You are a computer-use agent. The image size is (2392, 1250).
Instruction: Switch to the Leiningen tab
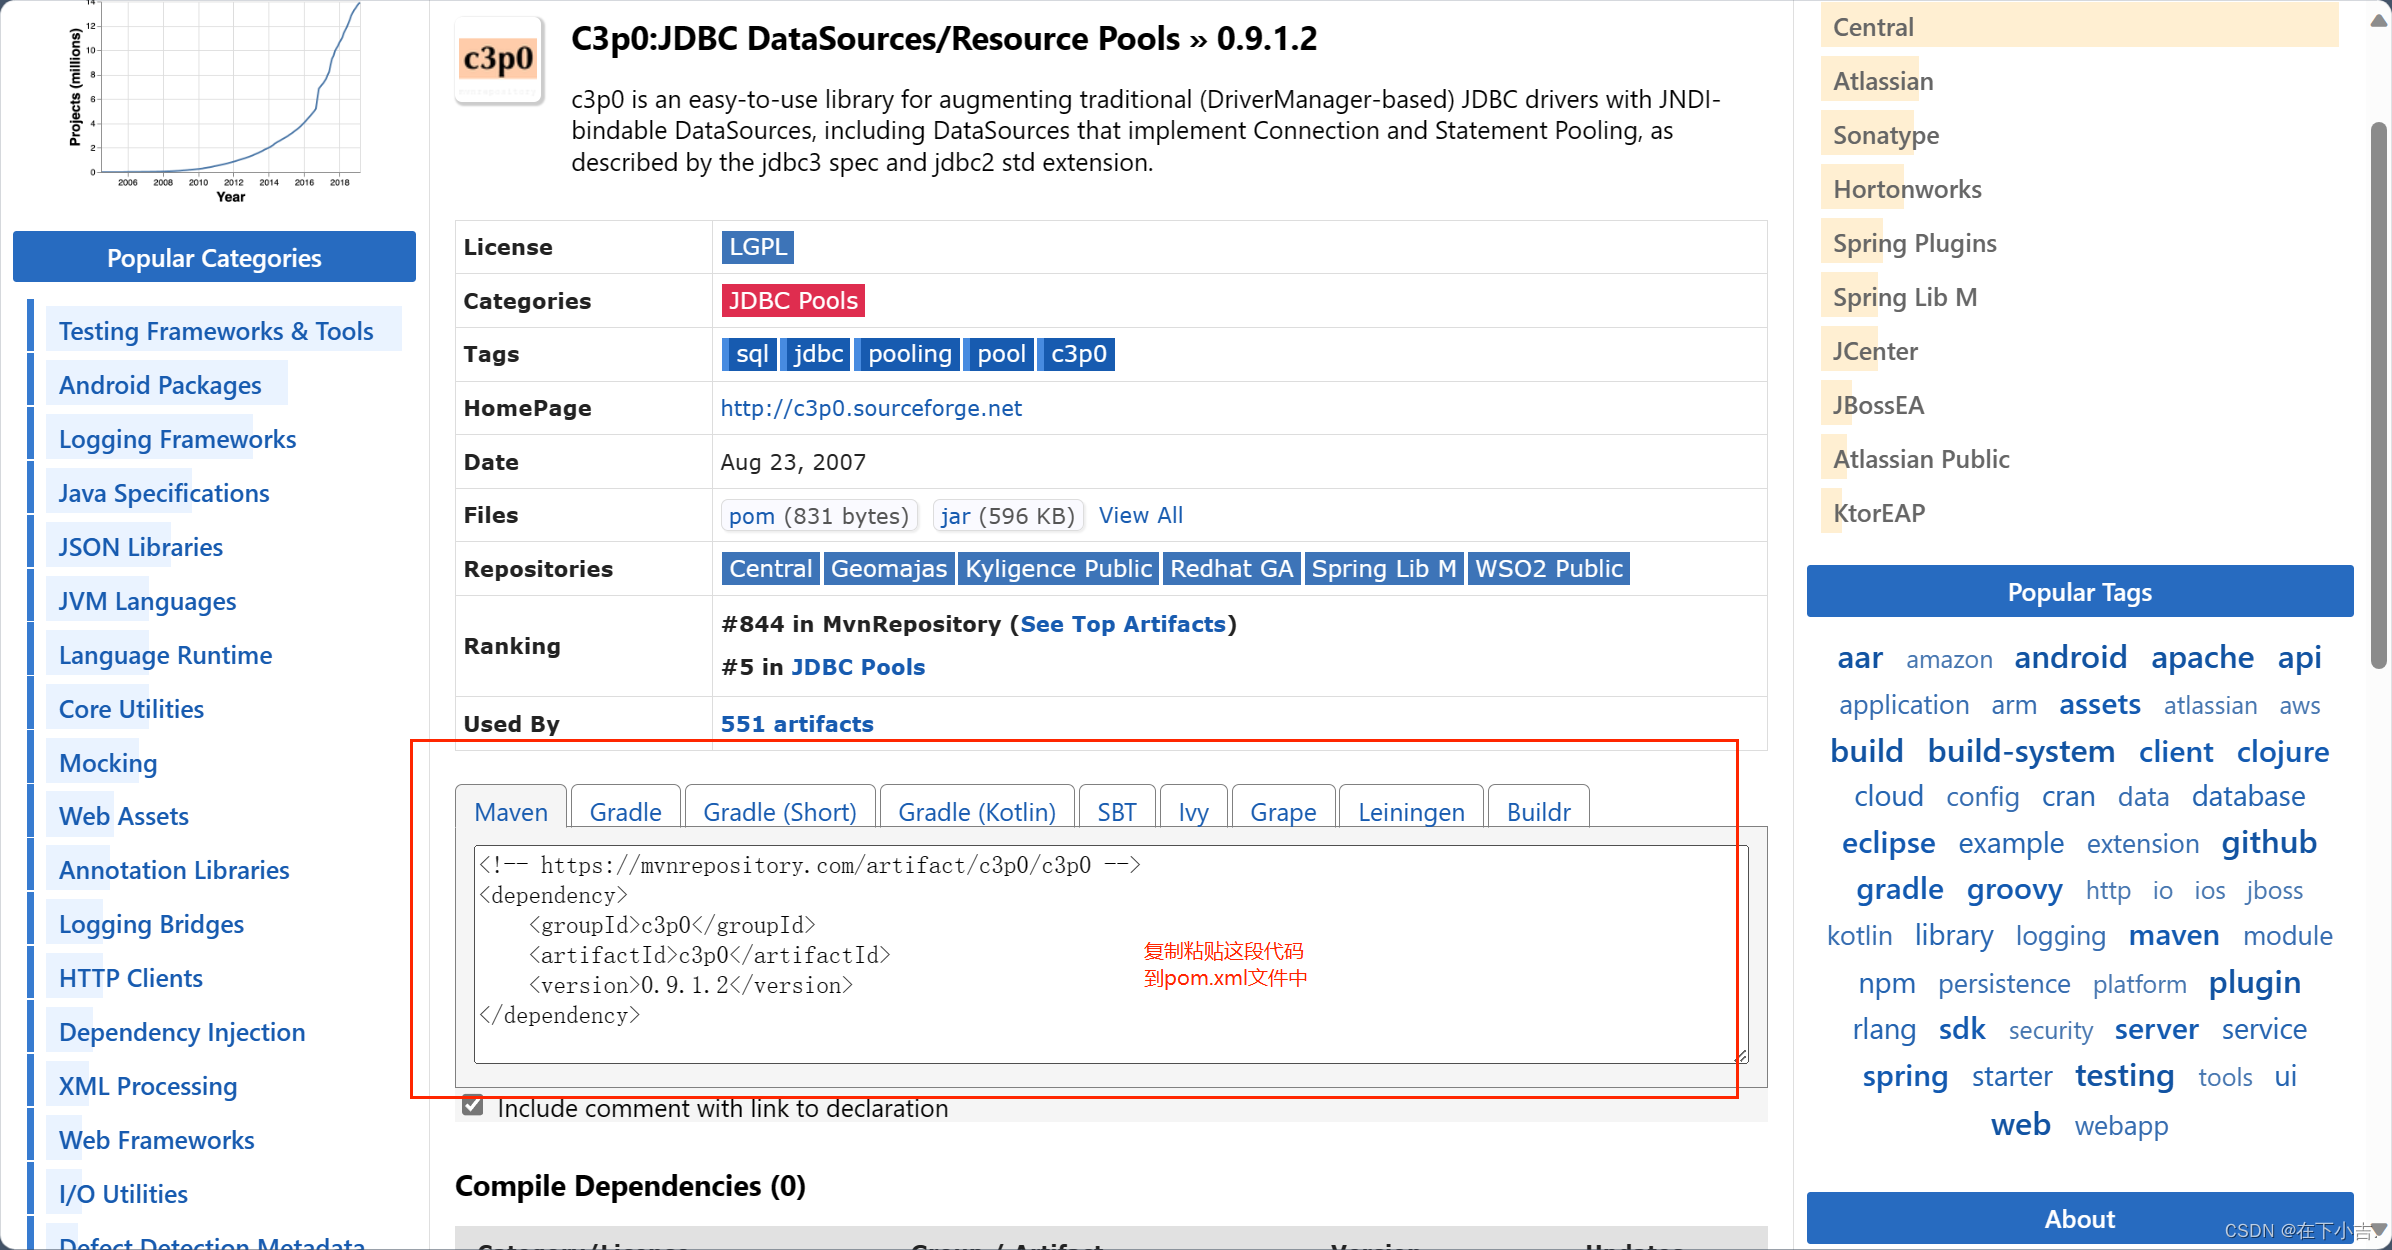click(x=1411, y=811)
